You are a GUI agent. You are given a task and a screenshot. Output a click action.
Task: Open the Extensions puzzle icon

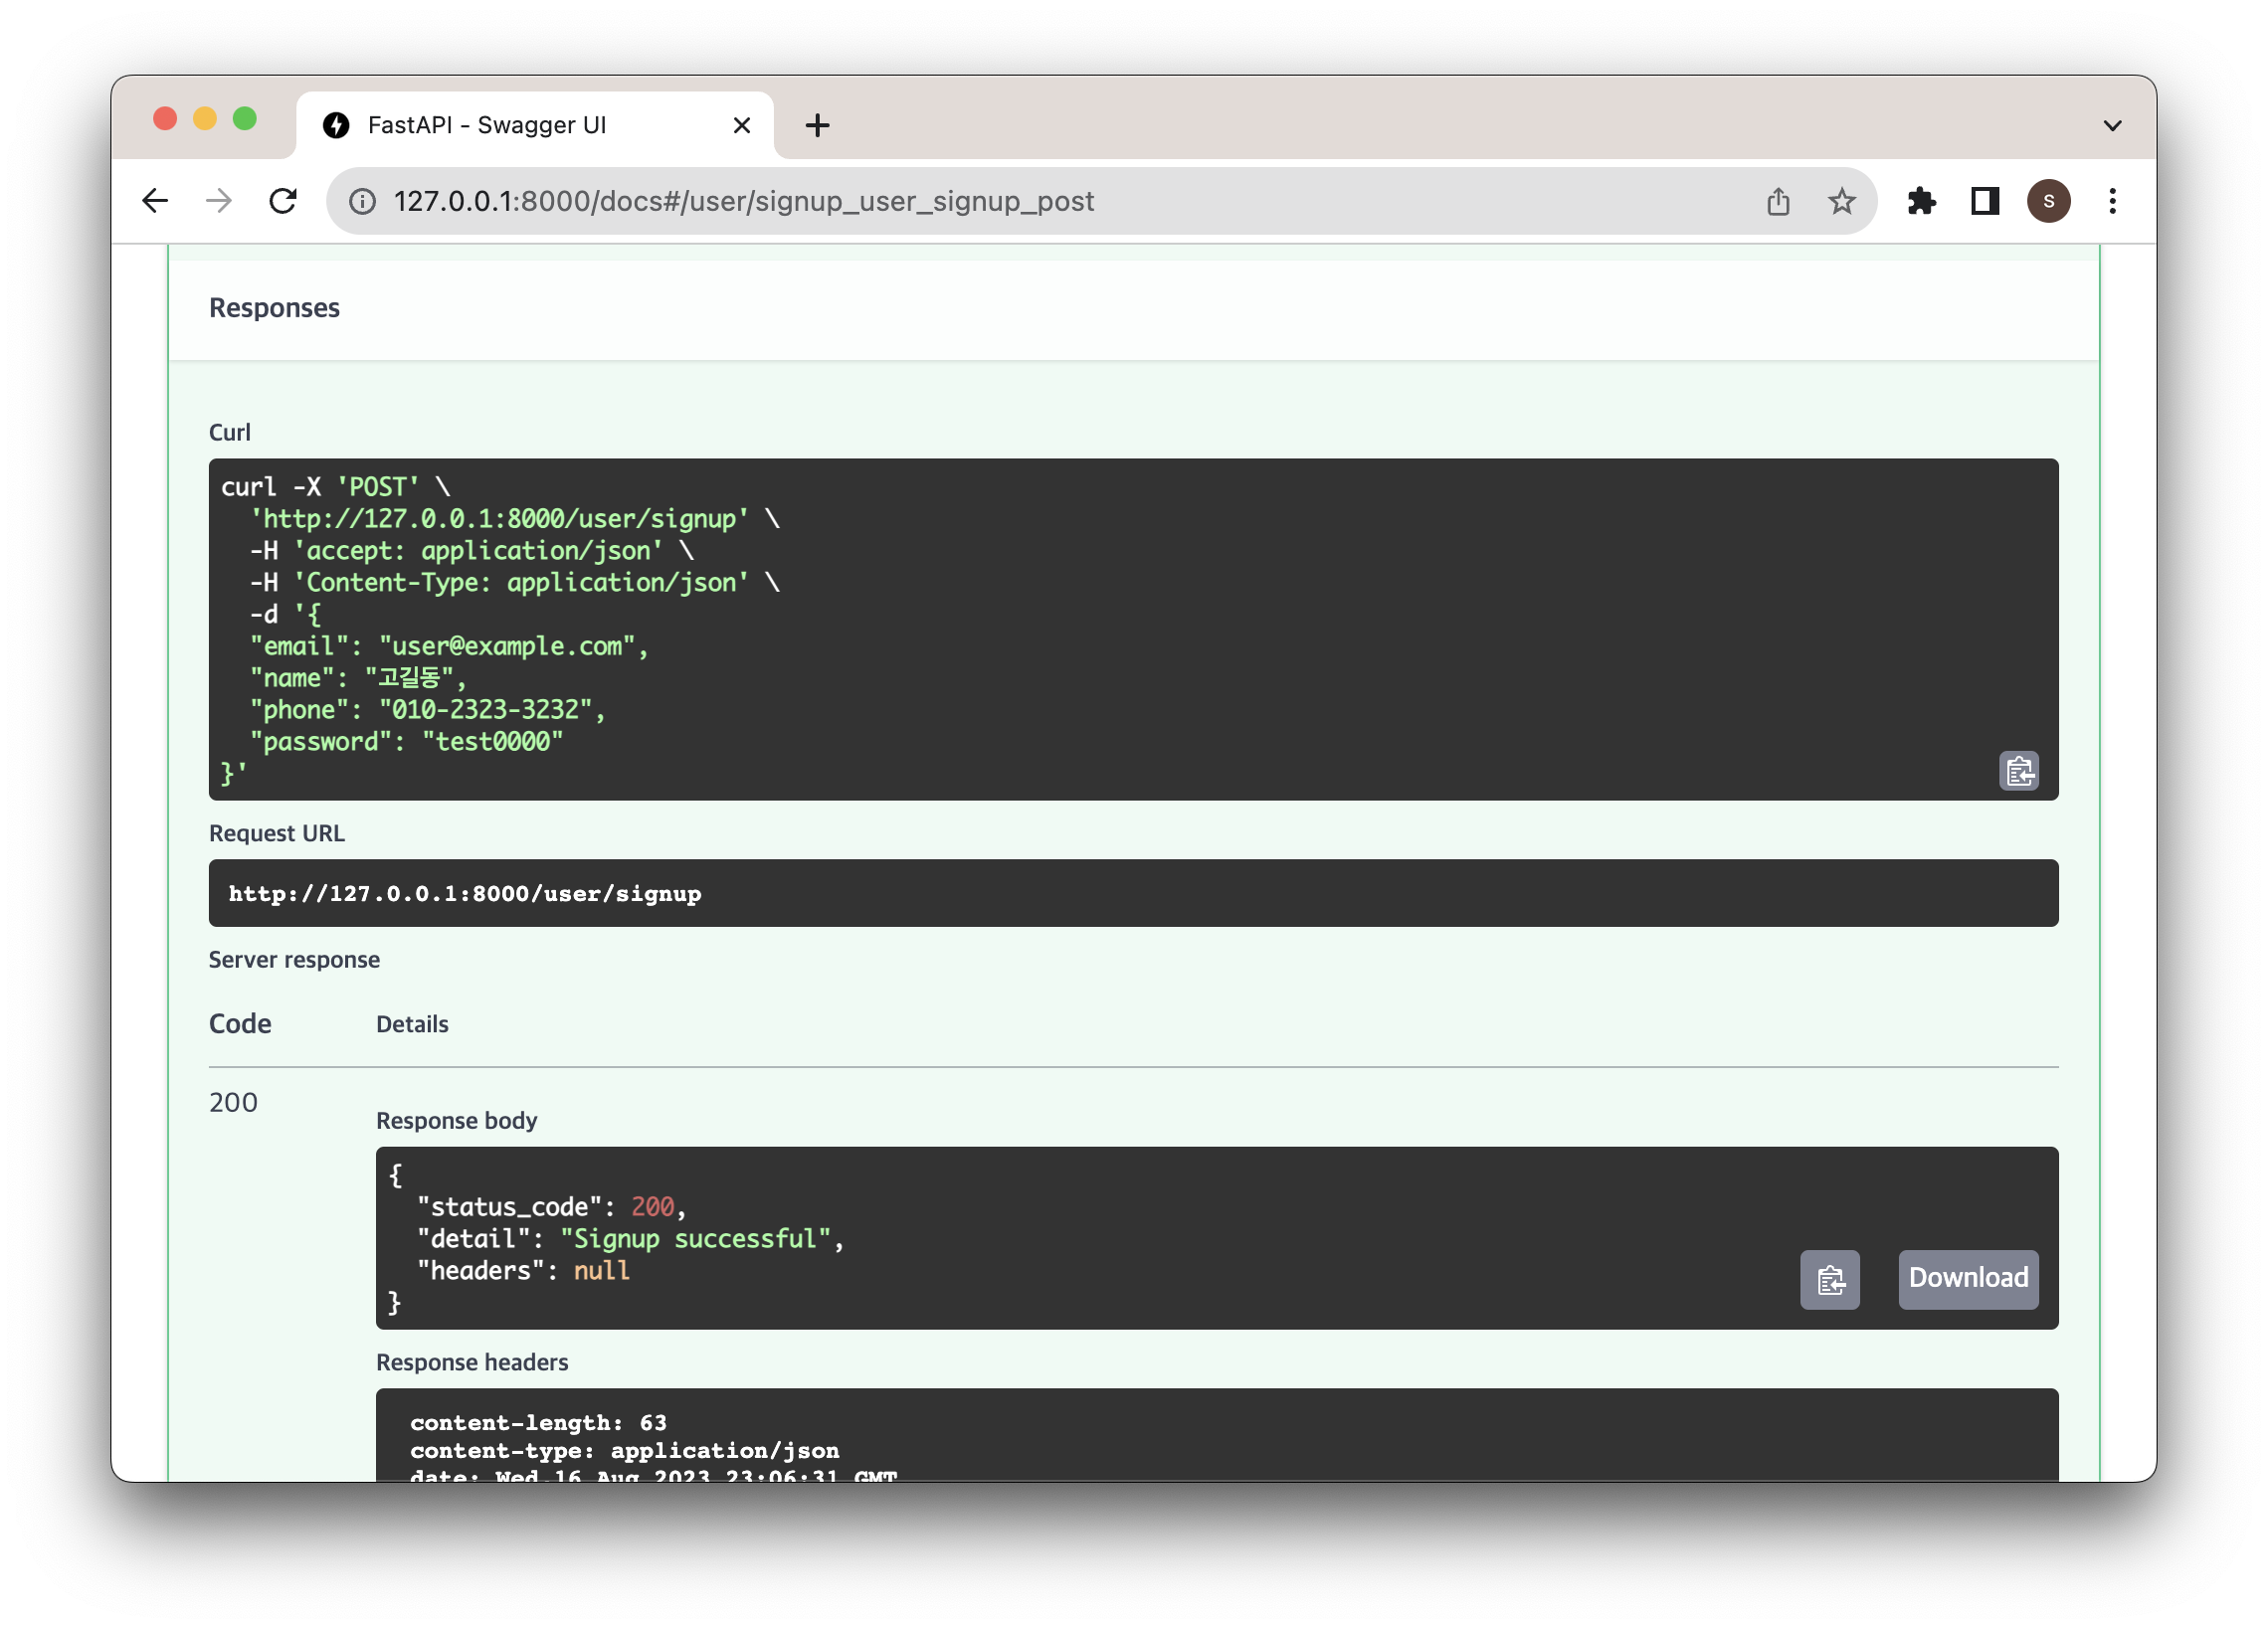[x=1921, y=201]
